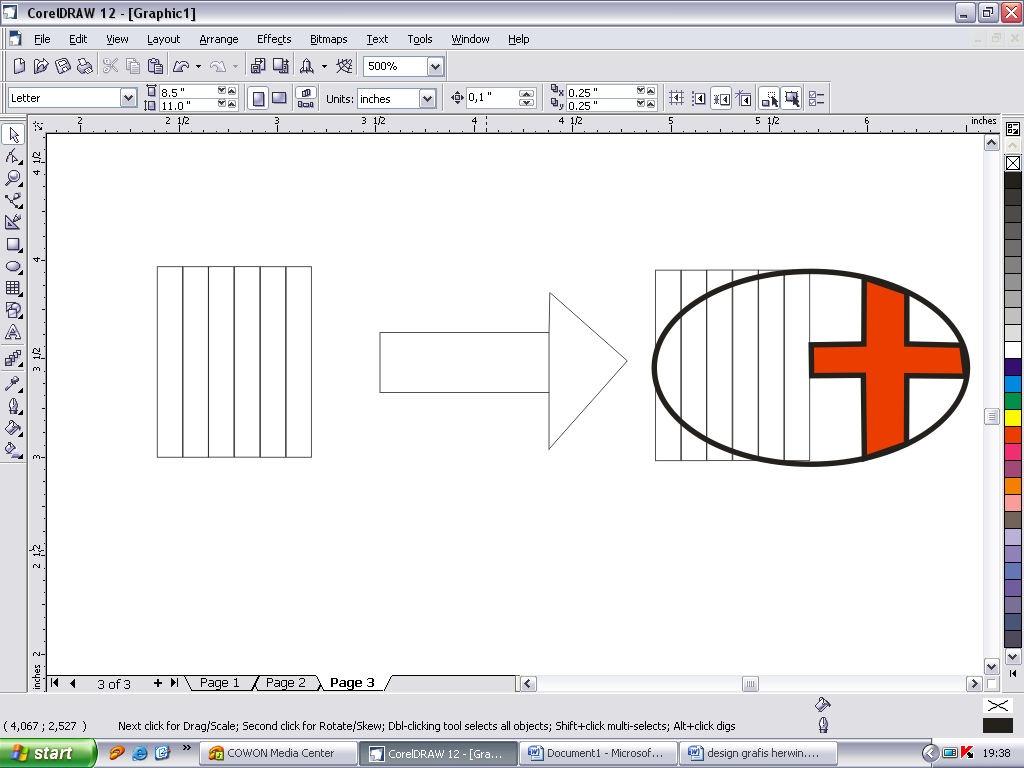Viewport: 1024px width, 768px height.
Task: Open the Effects menu
Action: 274,39
